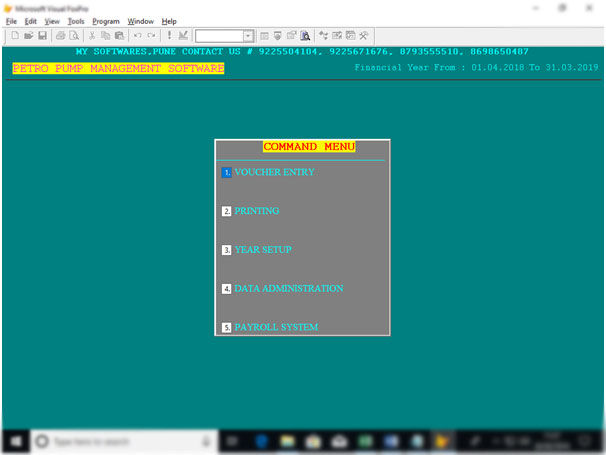Click the Copy toolbar icon

pyautogui.click(x=106, y=36)
